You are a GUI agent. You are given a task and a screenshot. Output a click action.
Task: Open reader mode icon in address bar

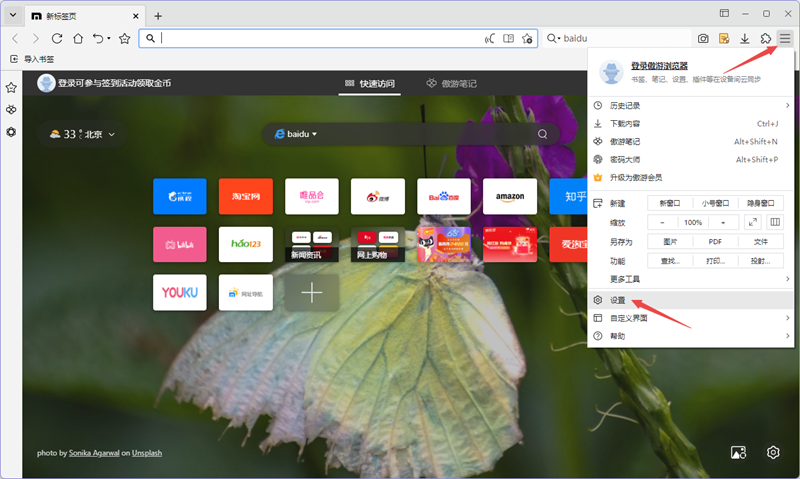coord(508,38)
